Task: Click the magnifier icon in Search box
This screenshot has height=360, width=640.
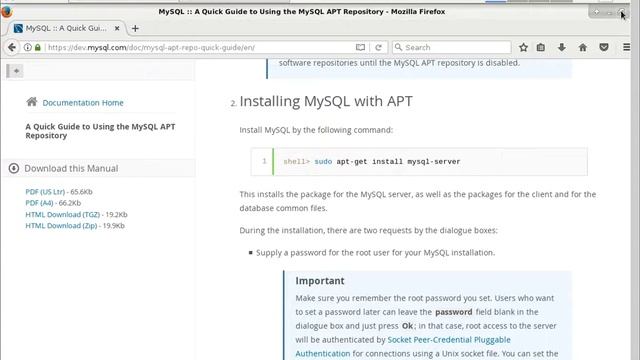Action: (x=398, y=47)
